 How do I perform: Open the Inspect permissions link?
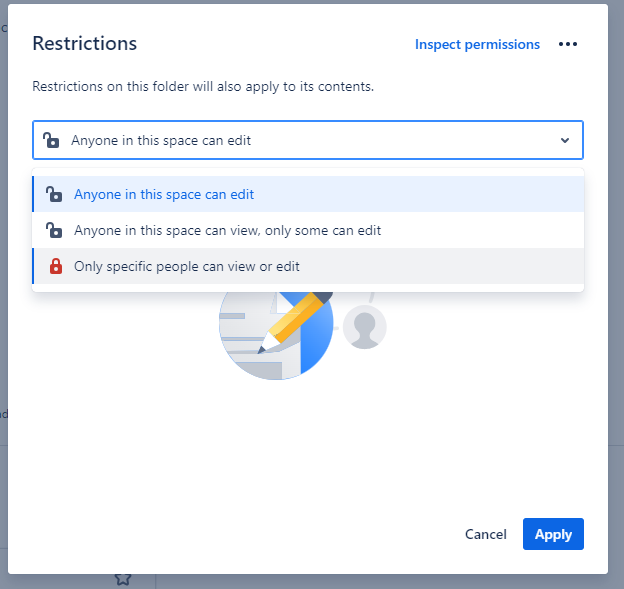coord(477,44)
